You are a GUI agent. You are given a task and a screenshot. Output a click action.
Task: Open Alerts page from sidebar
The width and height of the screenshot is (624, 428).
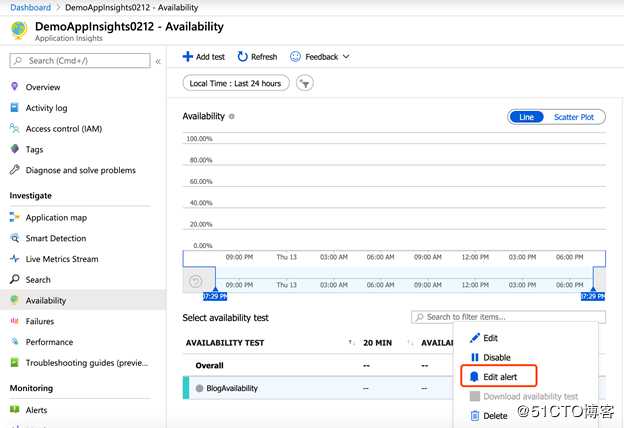pos(36,410)
